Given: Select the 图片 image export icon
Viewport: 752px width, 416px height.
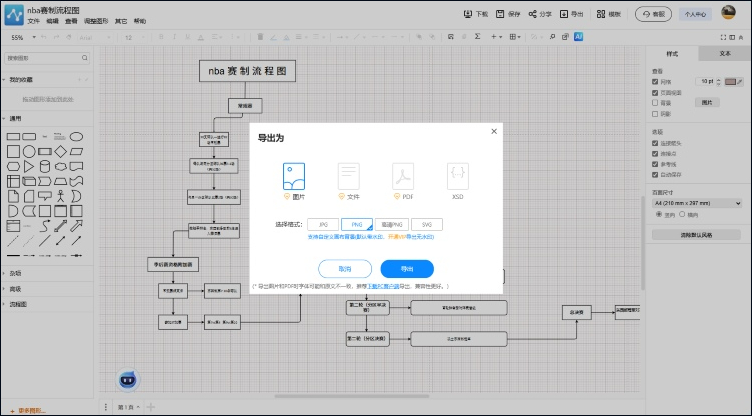Looking at the screenshot, I should (293, 176).
